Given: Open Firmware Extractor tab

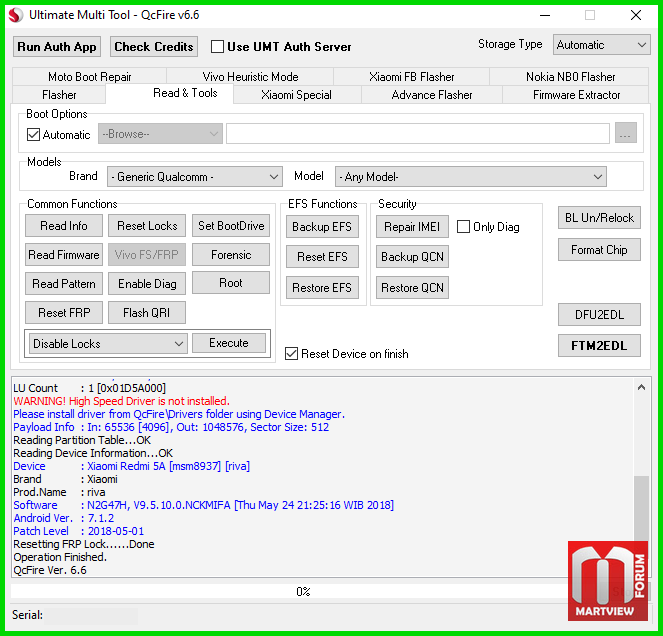Looking at the screenshot, I should pyautogui.click(x=576, y=95).
